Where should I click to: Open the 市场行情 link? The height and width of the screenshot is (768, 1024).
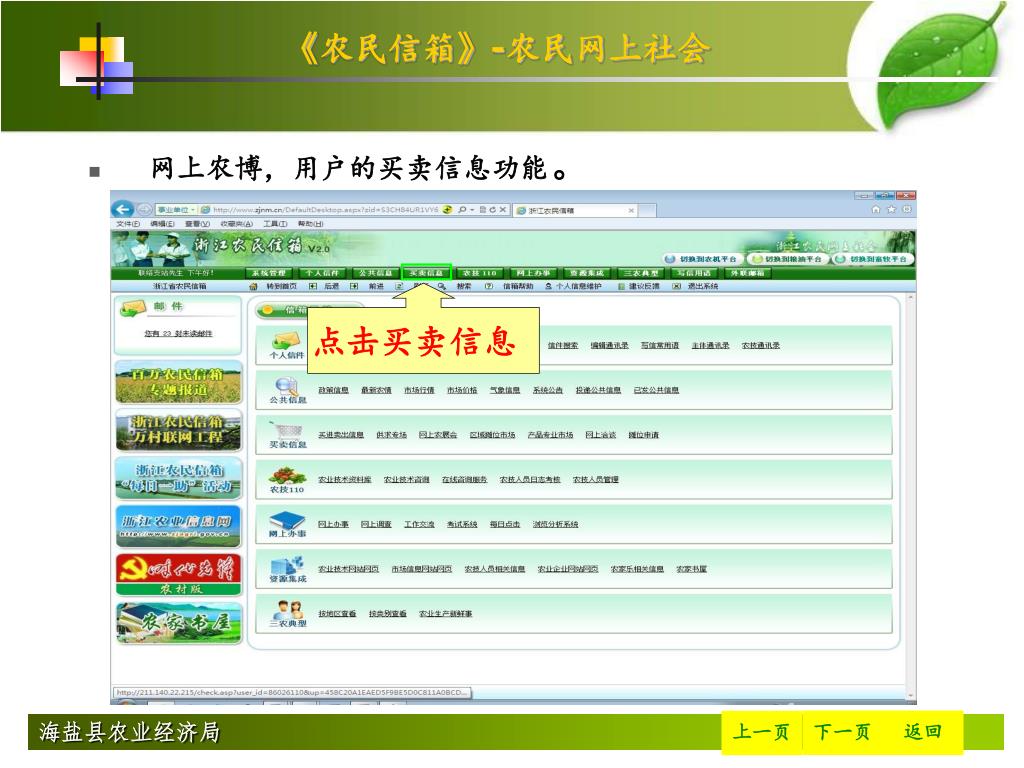point(419,391)
